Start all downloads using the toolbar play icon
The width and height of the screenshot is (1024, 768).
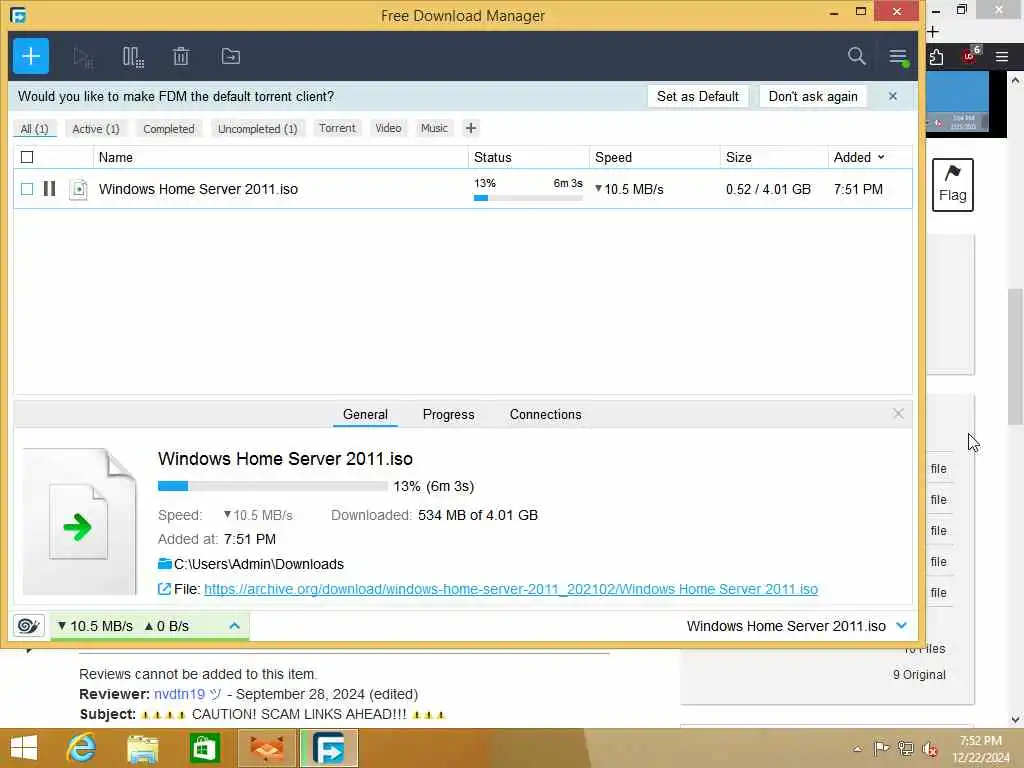coord(83,57)
